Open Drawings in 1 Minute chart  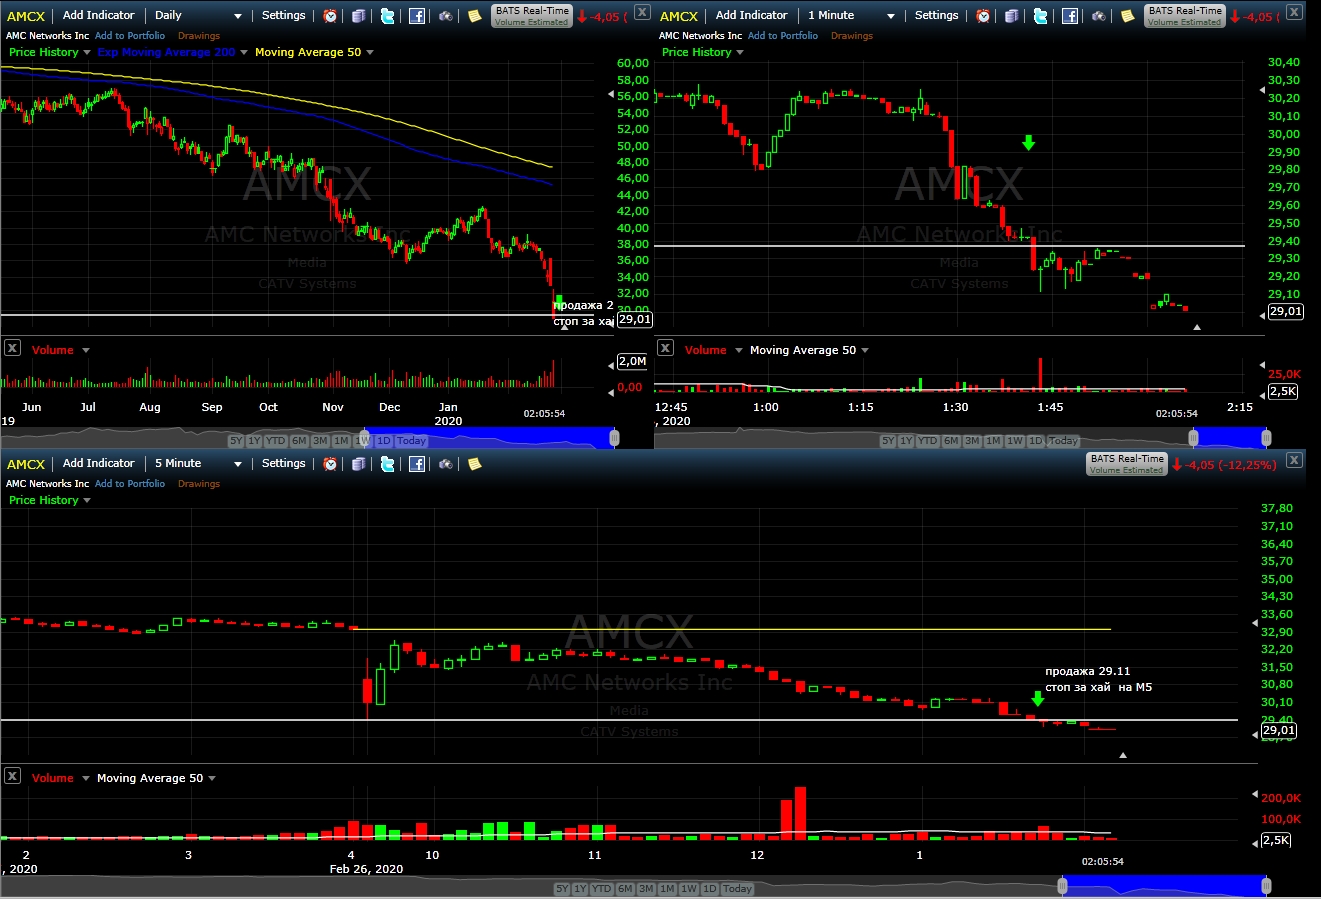(852, 36)
